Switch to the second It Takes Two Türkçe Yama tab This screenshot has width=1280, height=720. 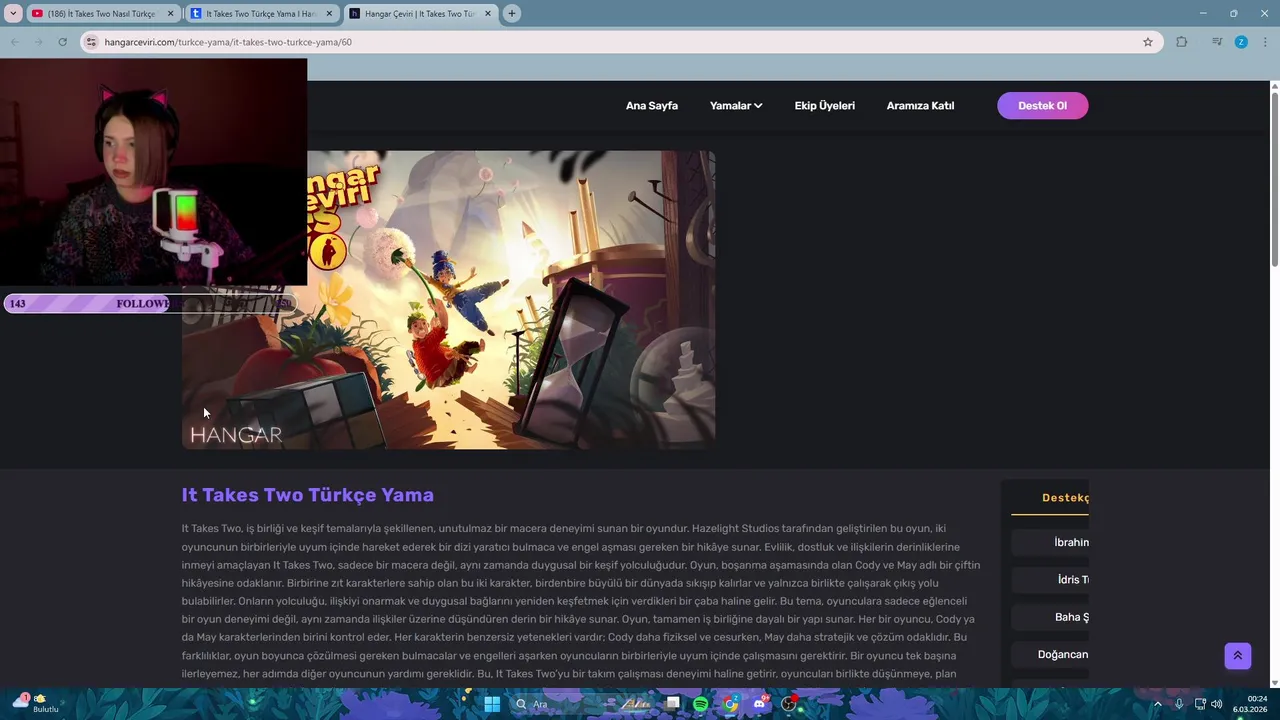[x=262, y=13]
